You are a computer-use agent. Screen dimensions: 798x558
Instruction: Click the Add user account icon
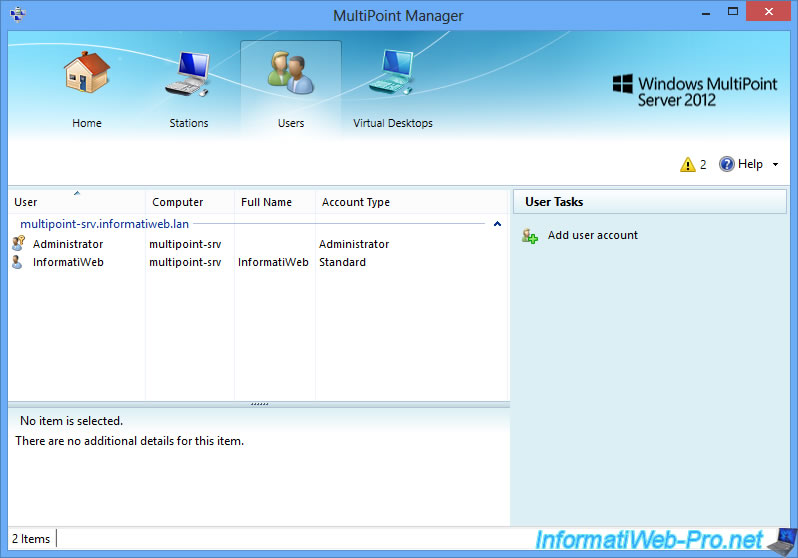pos(530,236)
